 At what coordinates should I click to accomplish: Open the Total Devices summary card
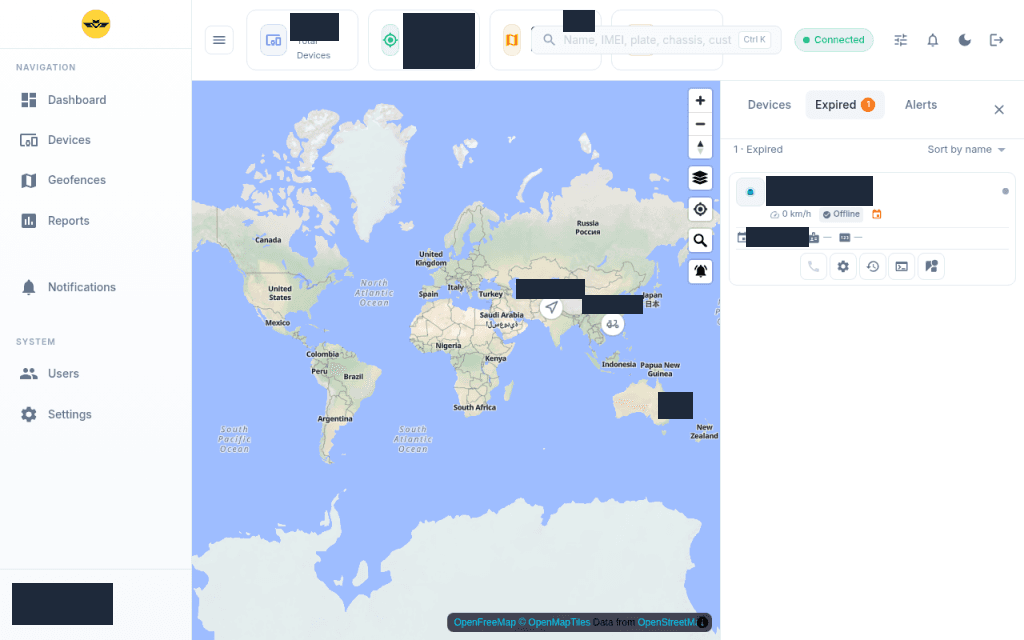point(302,40)
